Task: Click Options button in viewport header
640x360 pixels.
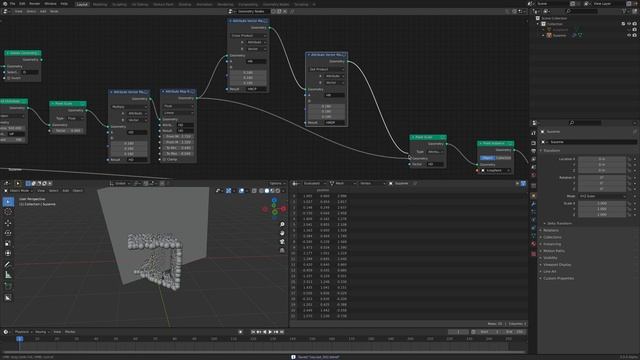Action: (x=277, y=184)
